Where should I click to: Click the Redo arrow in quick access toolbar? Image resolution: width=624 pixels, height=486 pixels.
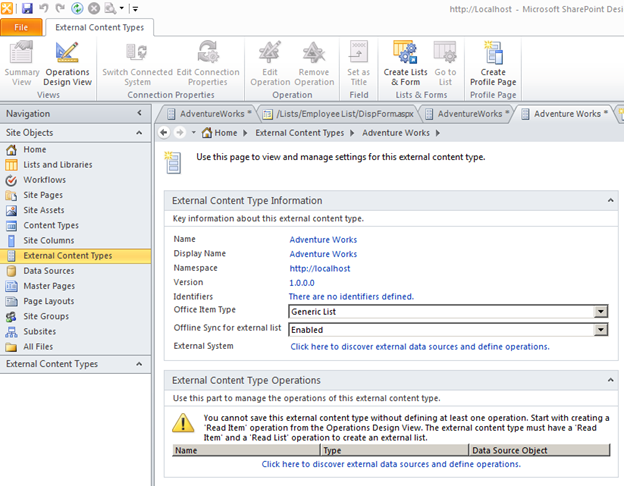point(60,8)
